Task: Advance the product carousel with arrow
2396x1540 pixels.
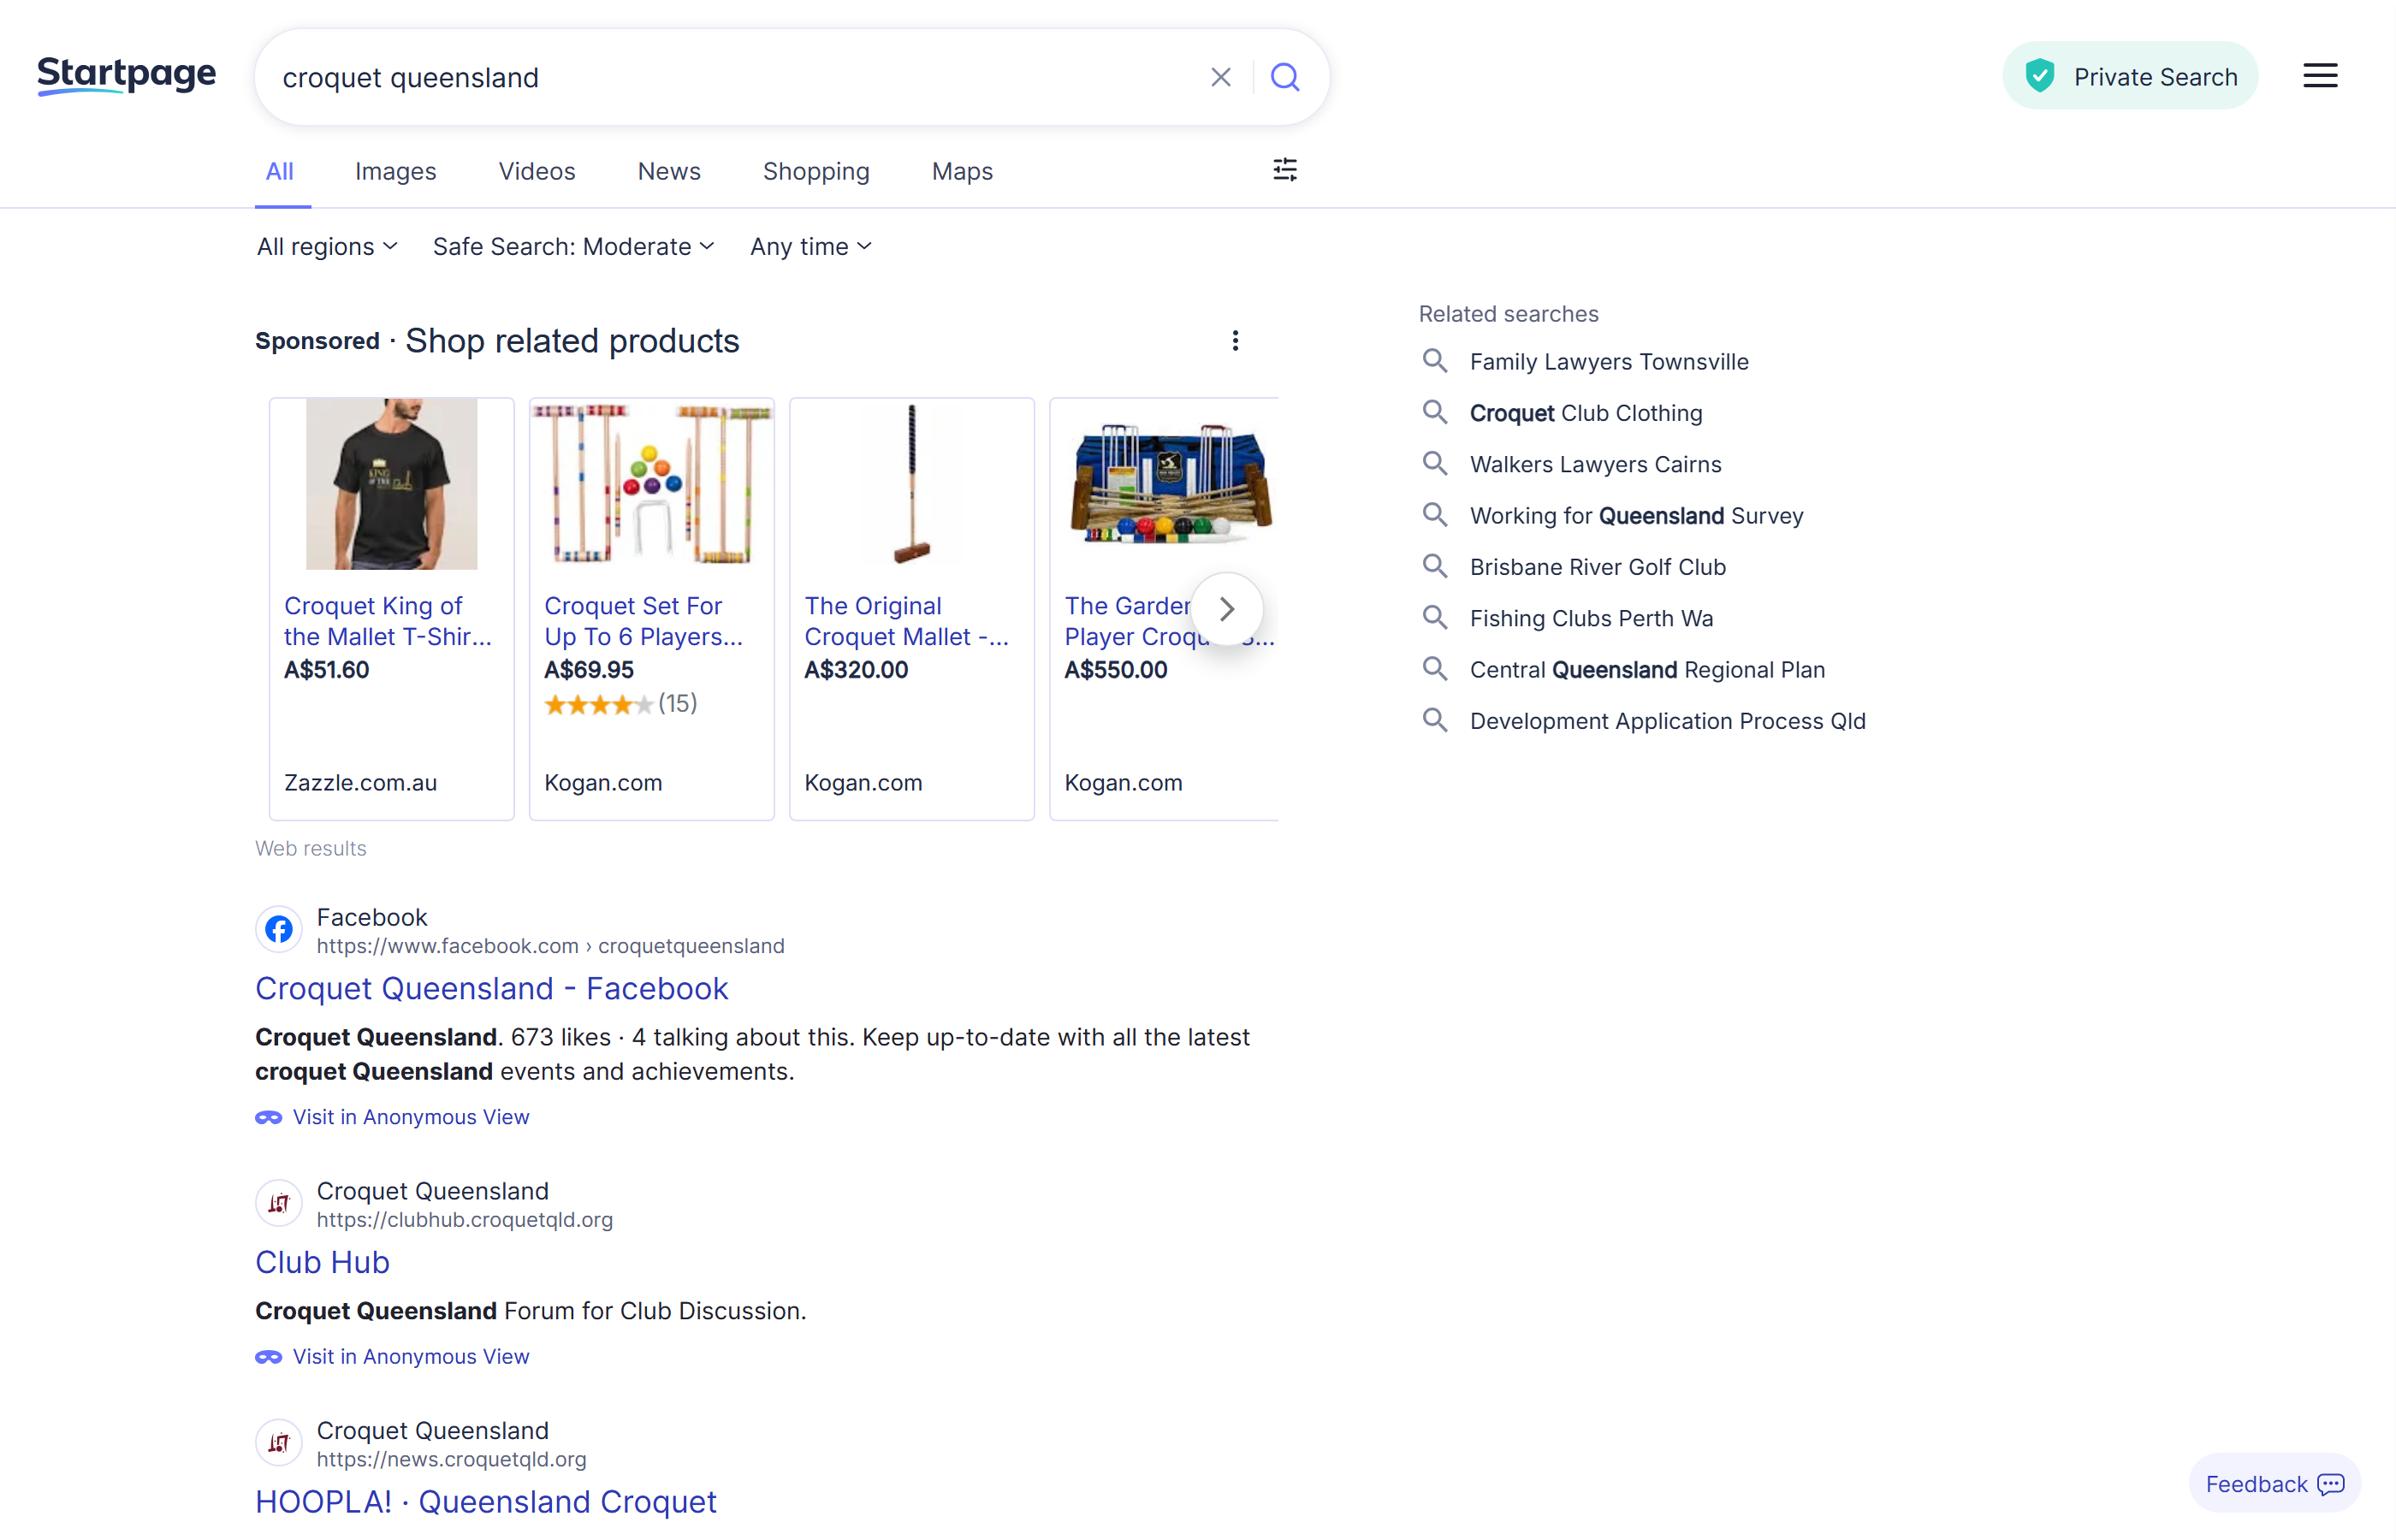Action: 1227,609
